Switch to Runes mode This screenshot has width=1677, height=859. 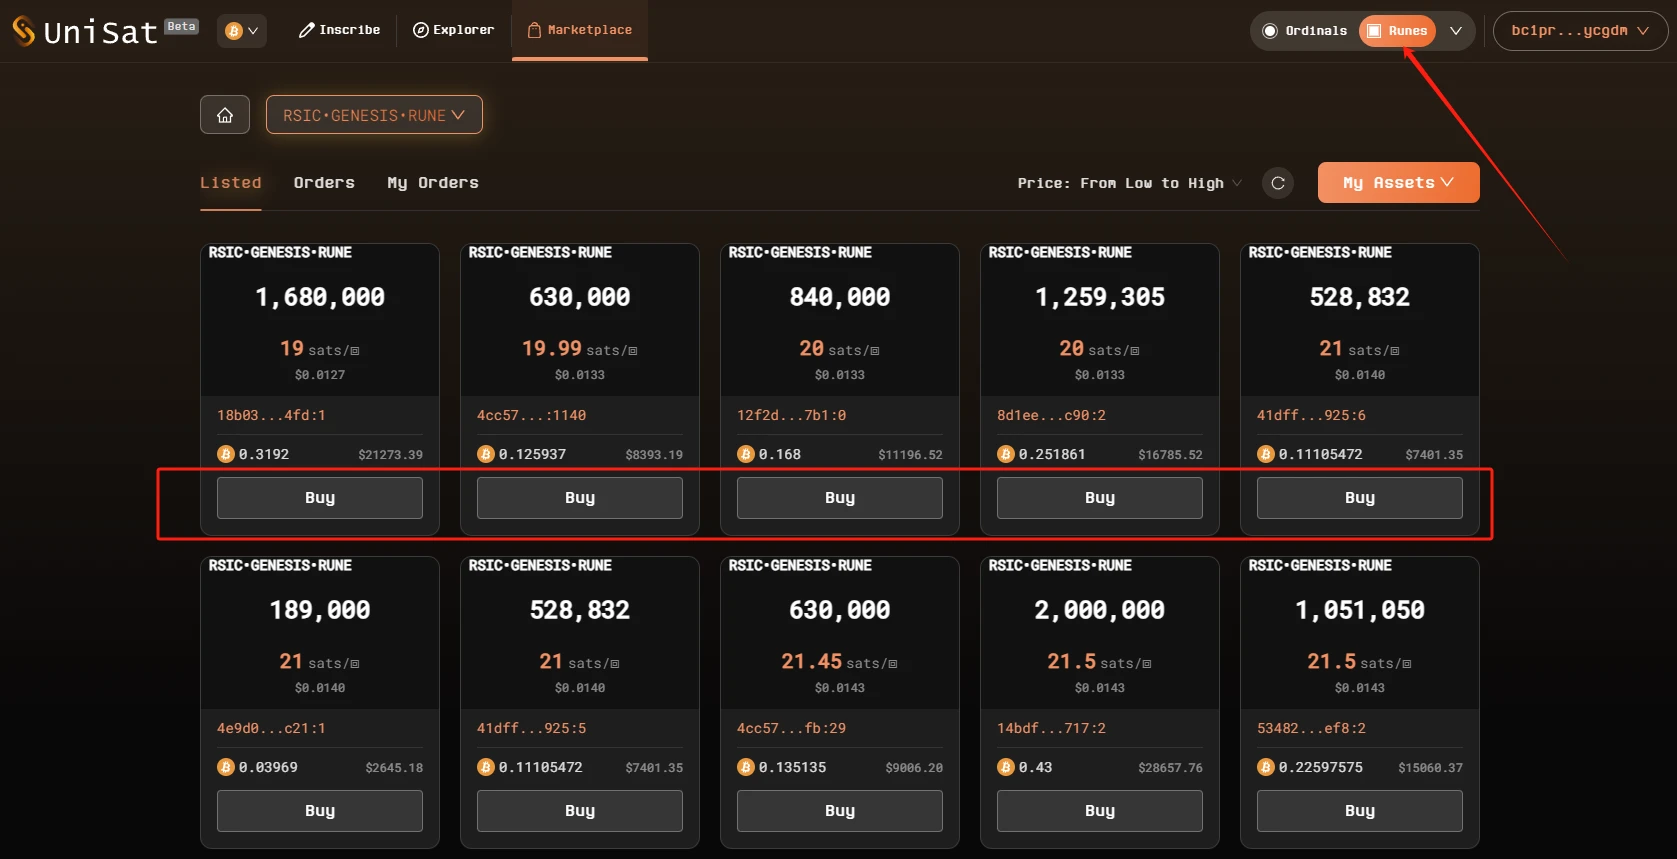tap(1397, 31)
